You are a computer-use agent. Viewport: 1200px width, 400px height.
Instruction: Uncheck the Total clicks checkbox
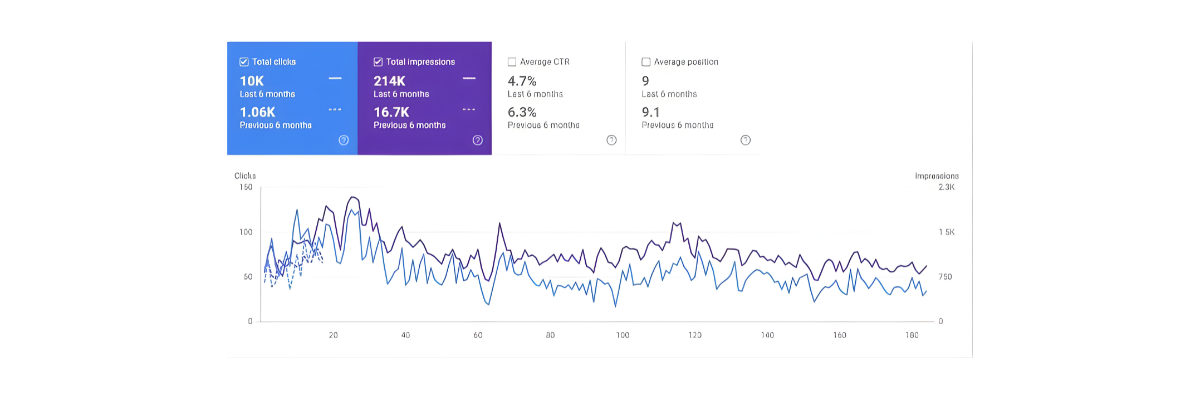coord(244,62)
